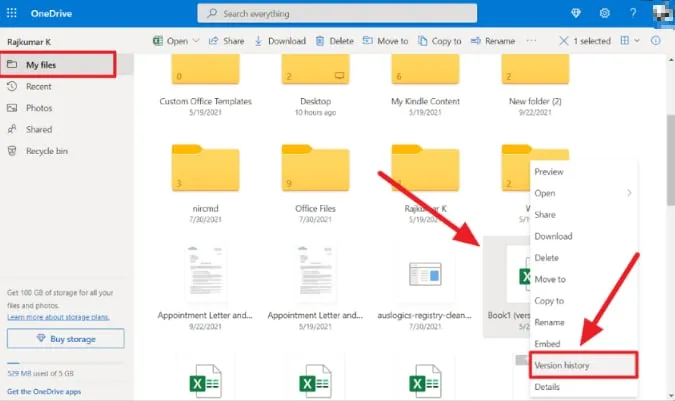Open the Custom Office Templates folder

click(x=205, y=86)
